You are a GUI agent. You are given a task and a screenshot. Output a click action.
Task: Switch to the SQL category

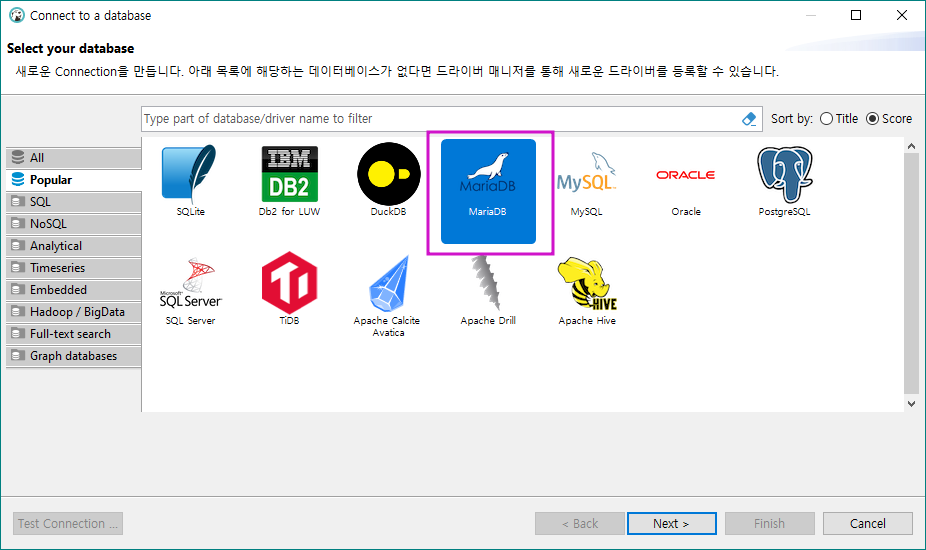pos(74,201)
